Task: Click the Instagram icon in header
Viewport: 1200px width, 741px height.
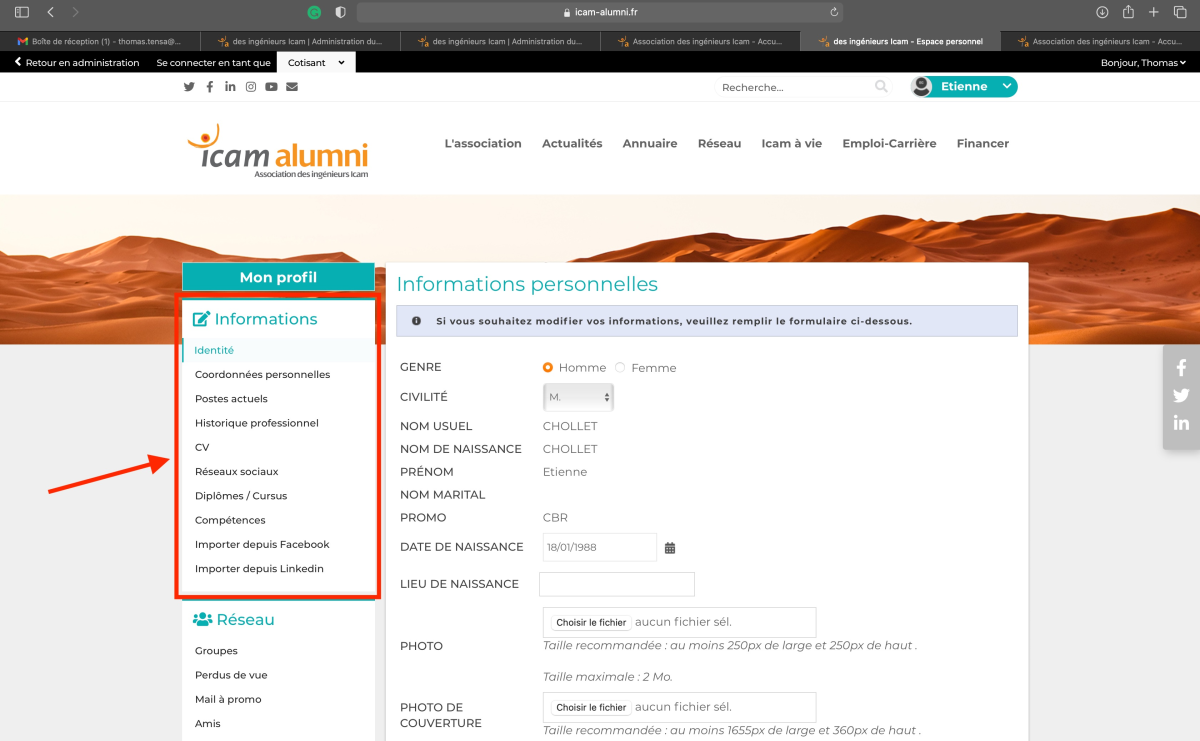Action: tap(251, 87)
